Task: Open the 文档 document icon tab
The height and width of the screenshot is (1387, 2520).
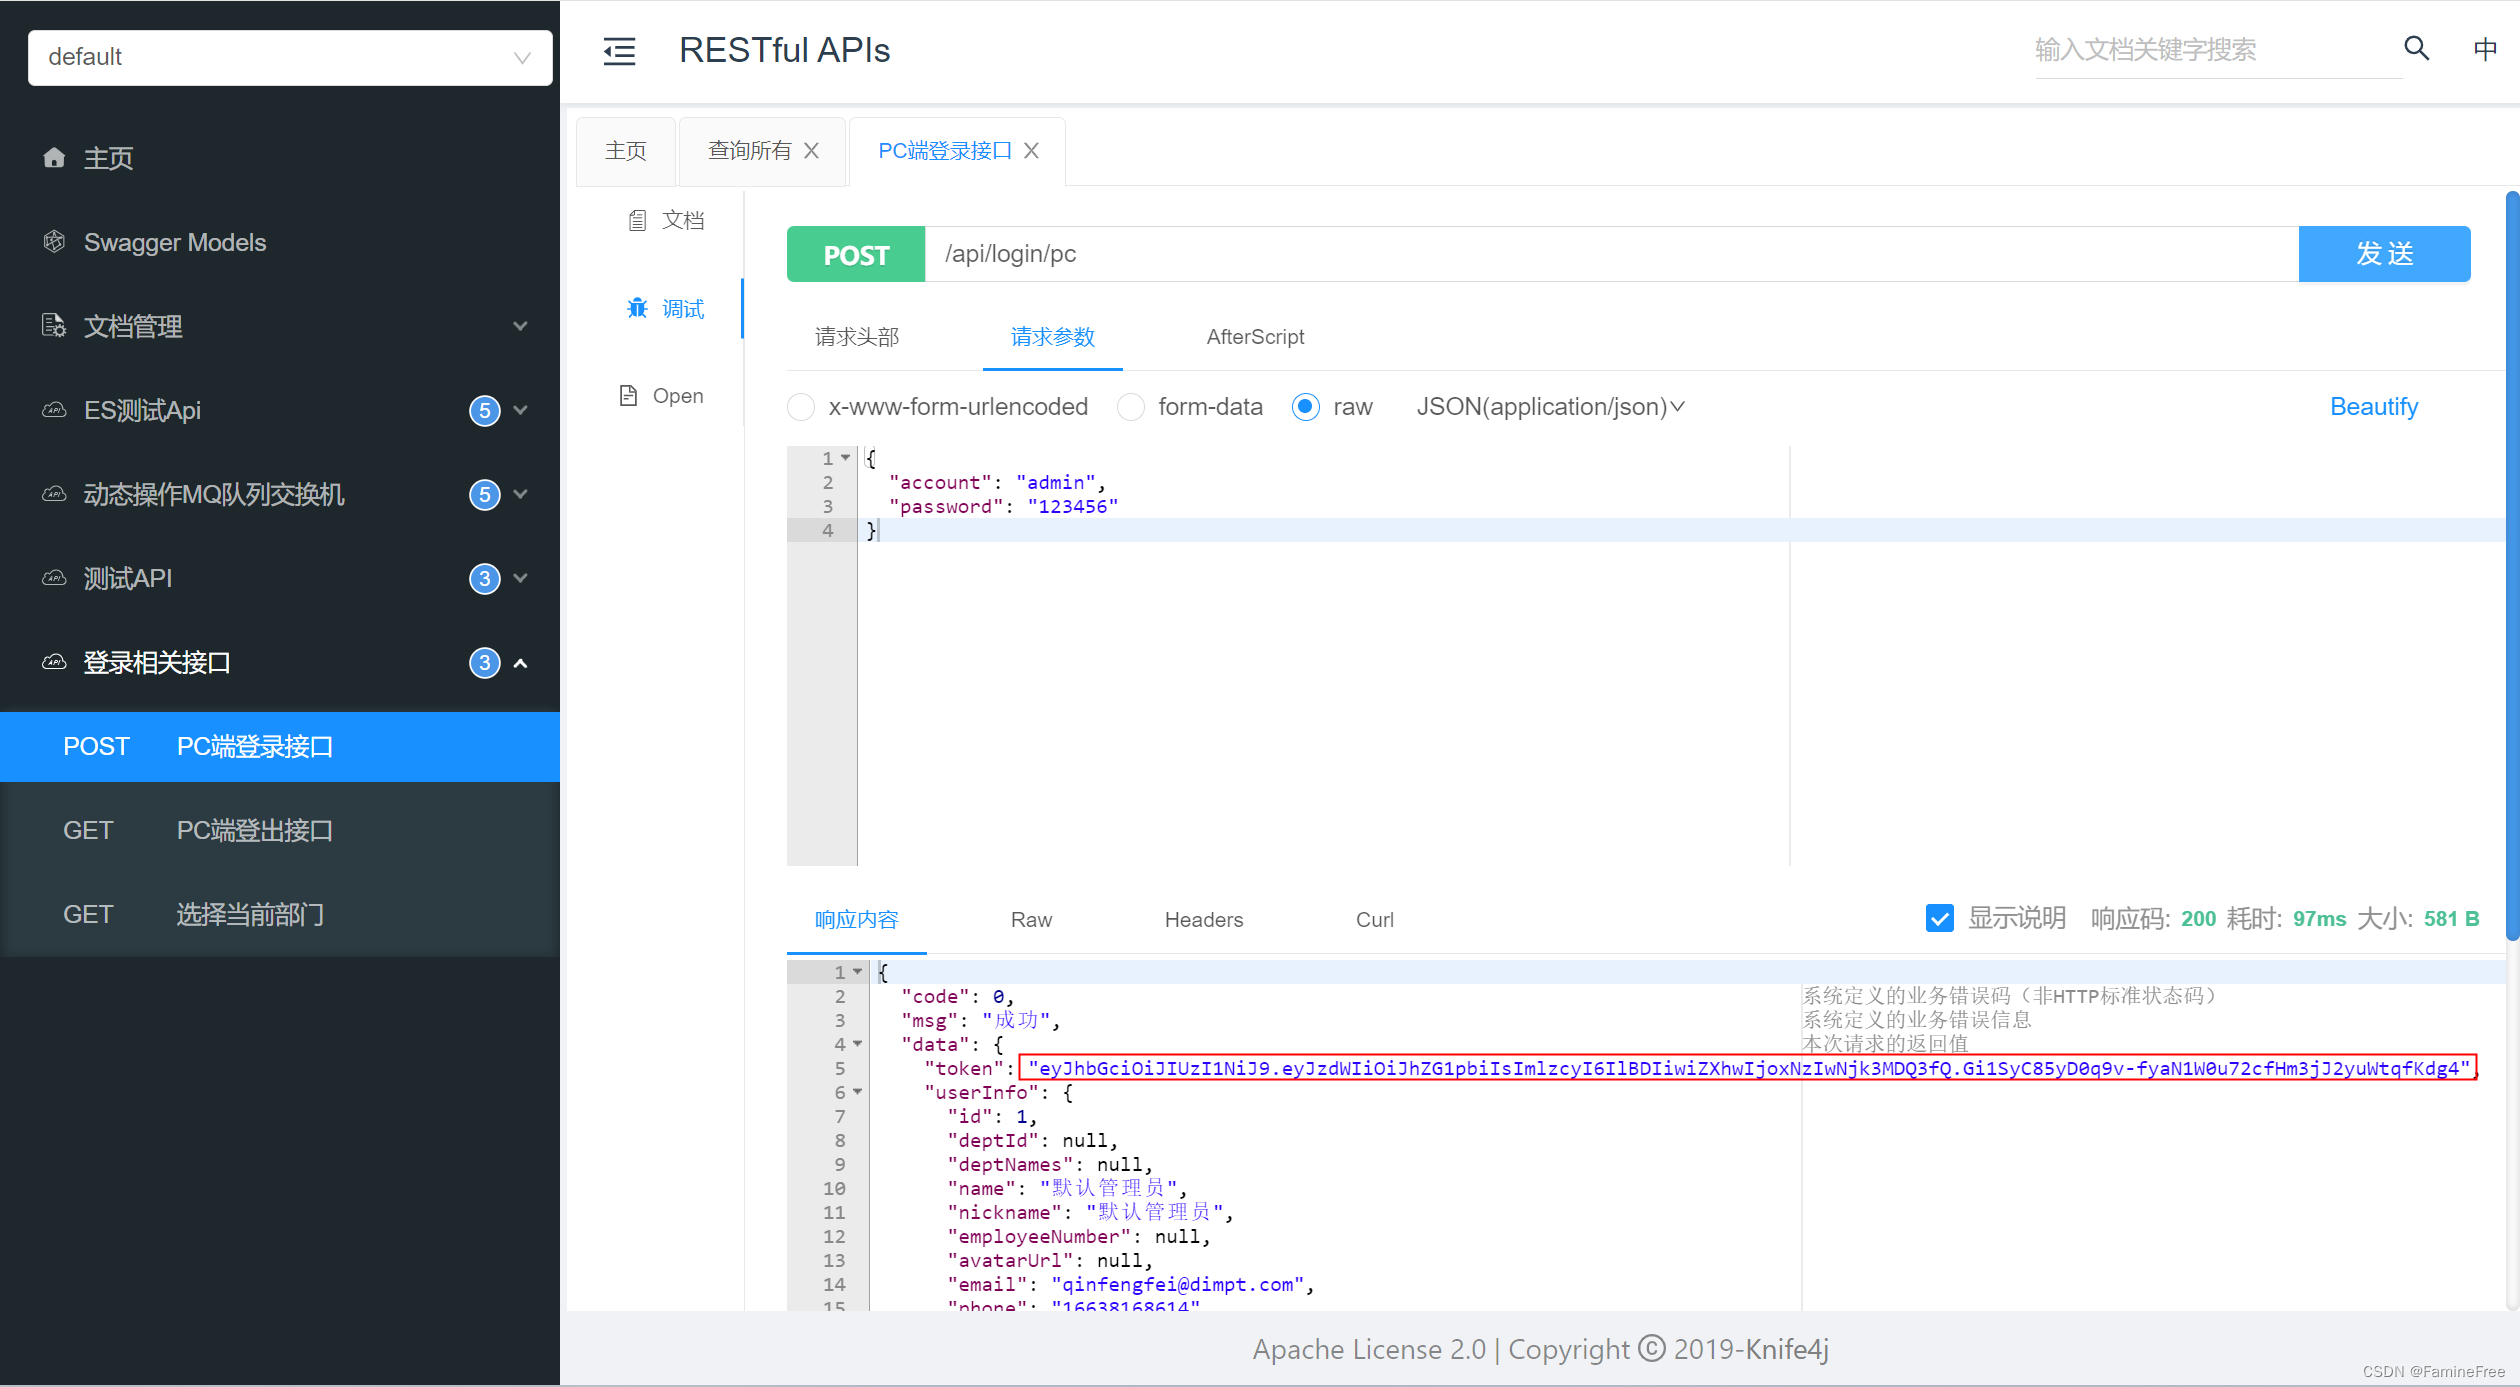Action: click(637, 220)
